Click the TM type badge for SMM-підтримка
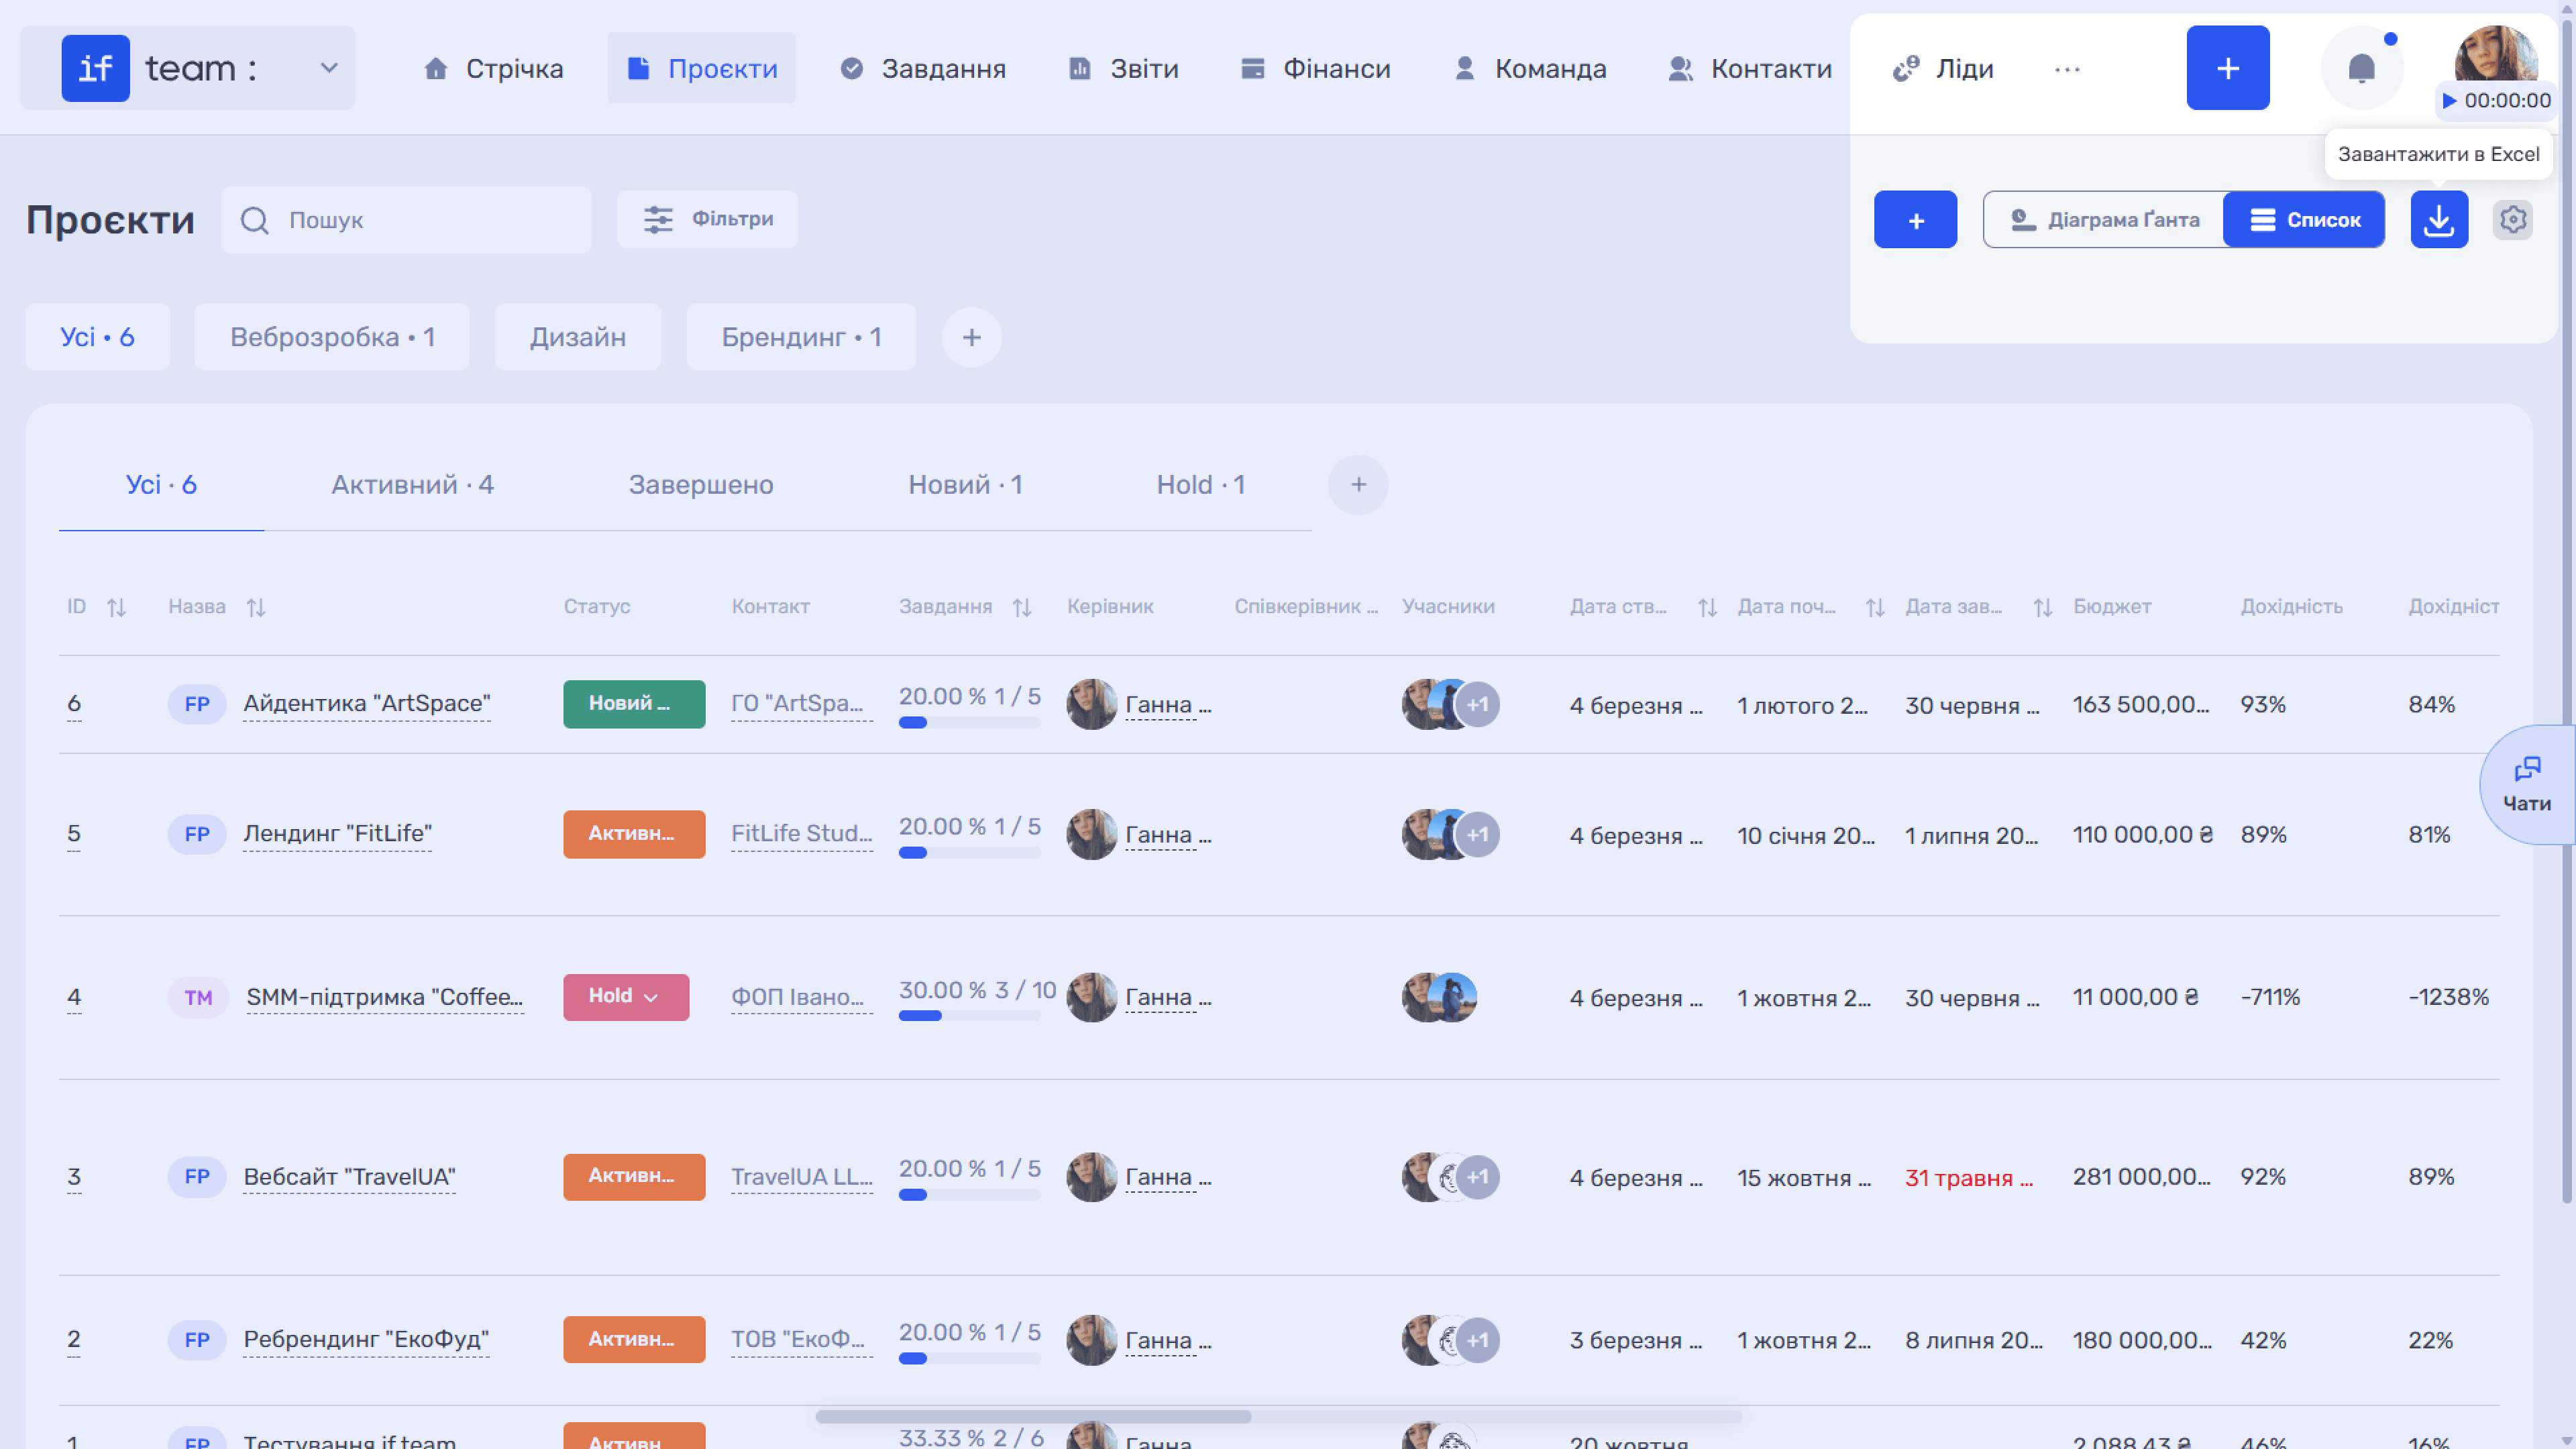This screenshot has height=1449, width=2576. (198, 997)
